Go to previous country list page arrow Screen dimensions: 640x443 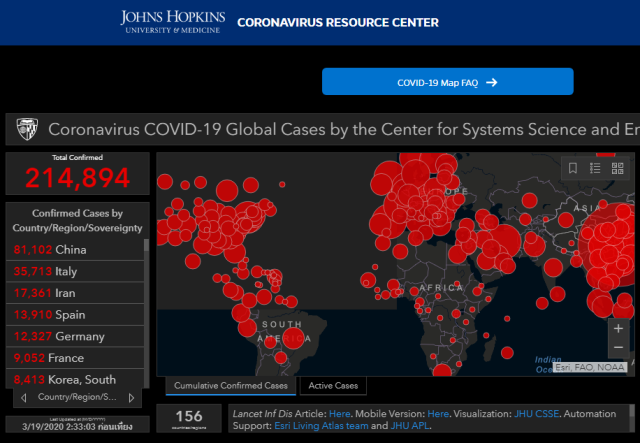pyautogui.click(x=24, y=398)
